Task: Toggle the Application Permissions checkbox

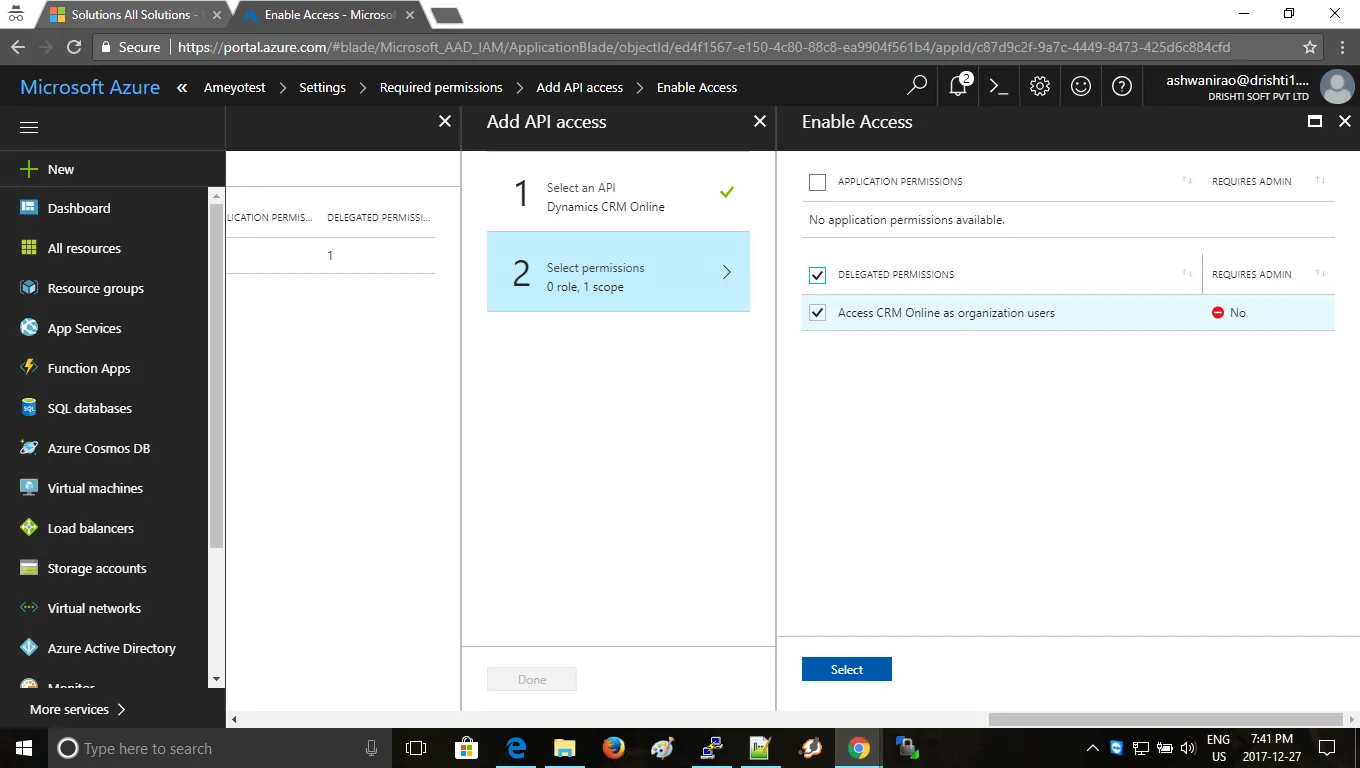Action: pyautogui.click(x=818, y=182)
